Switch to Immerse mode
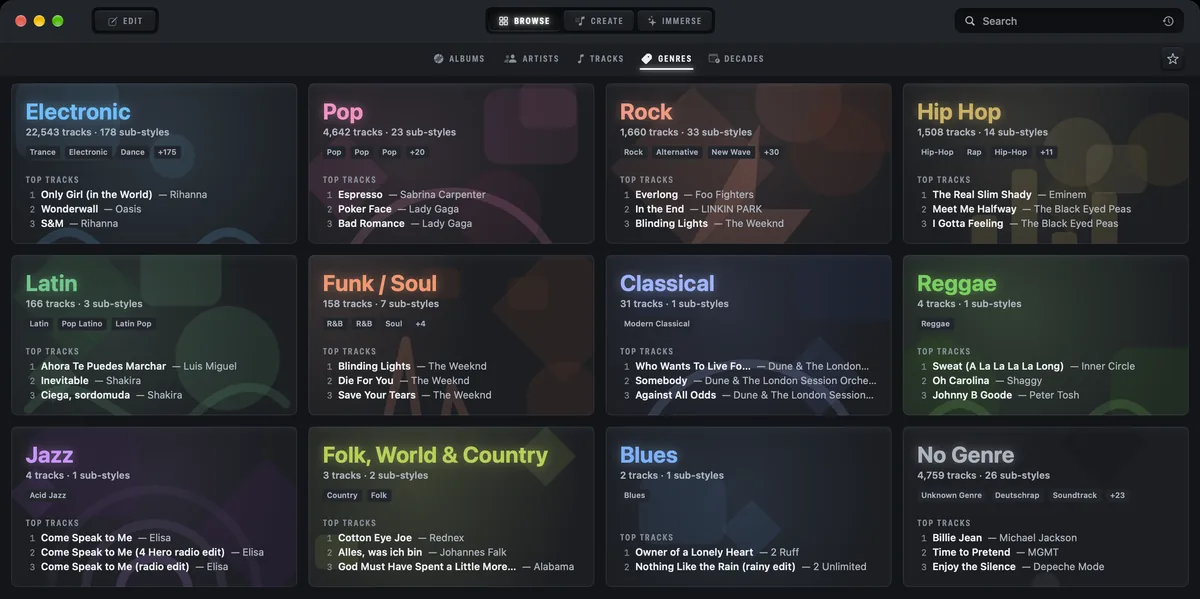Screen dimensions: 1200x599 (675, 21)
